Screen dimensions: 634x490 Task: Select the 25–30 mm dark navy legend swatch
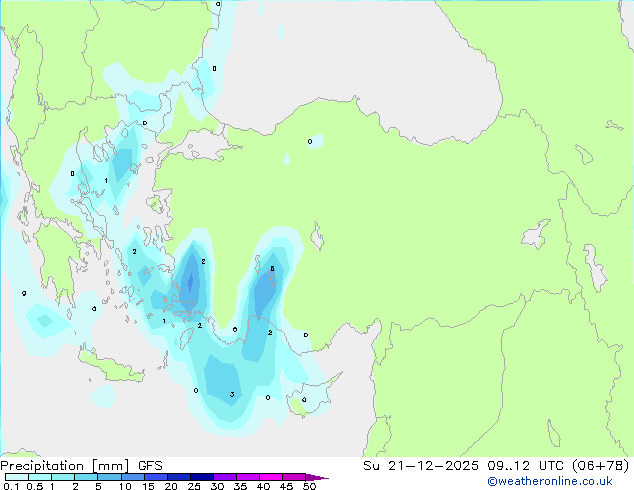202,477
